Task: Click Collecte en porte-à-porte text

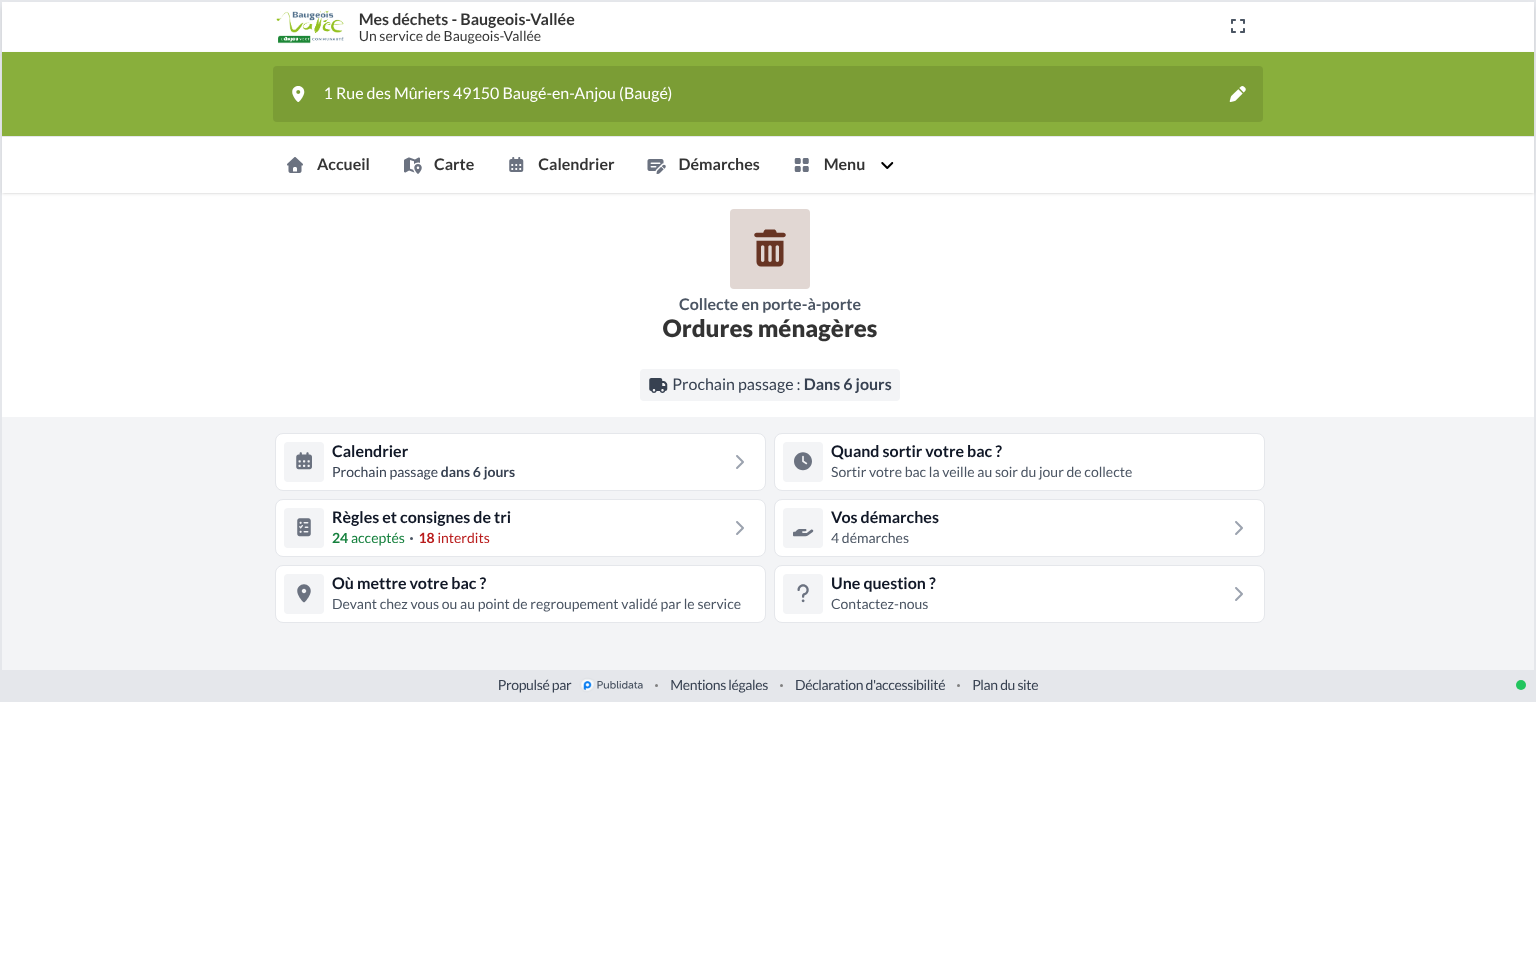Action: (770, 304)
